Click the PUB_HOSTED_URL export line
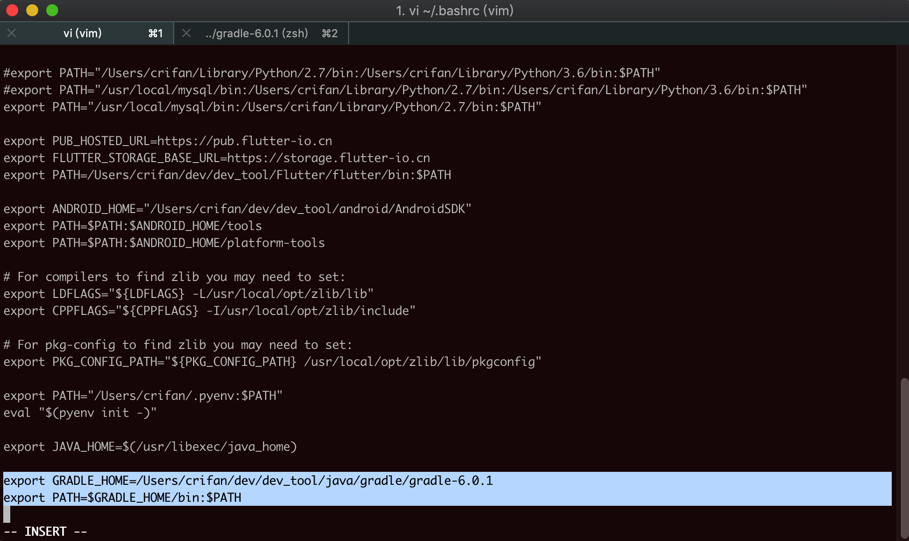Viewport: 909px width, 541px height. 168,141
